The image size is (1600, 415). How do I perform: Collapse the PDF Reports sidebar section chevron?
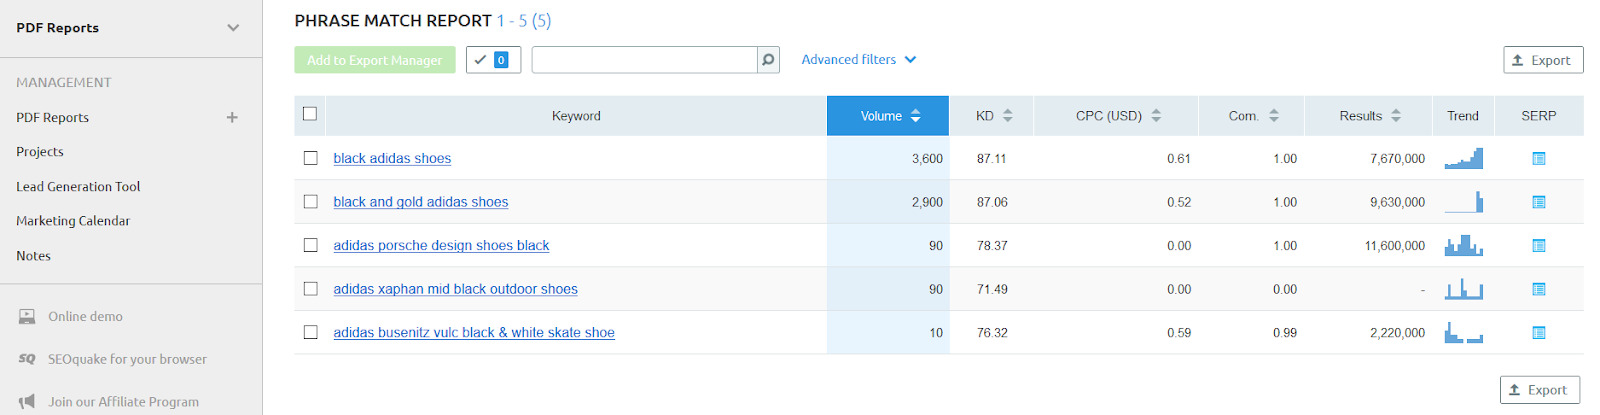click(233, 28)
